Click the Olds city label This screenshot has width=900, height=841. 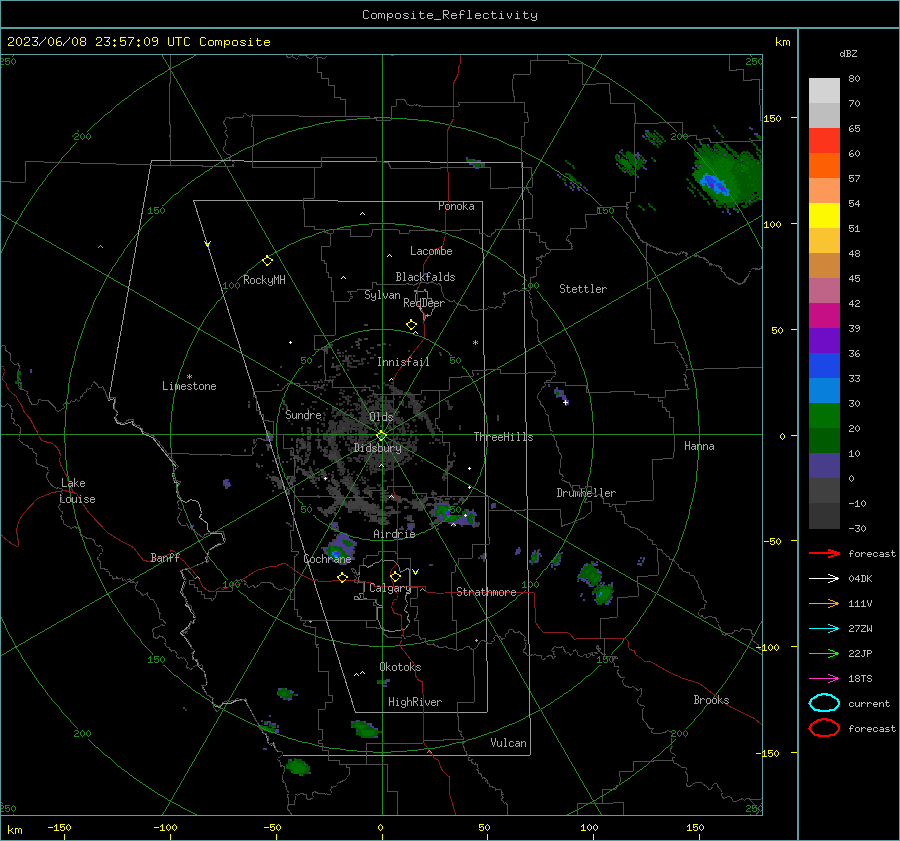tap(381, 417)
